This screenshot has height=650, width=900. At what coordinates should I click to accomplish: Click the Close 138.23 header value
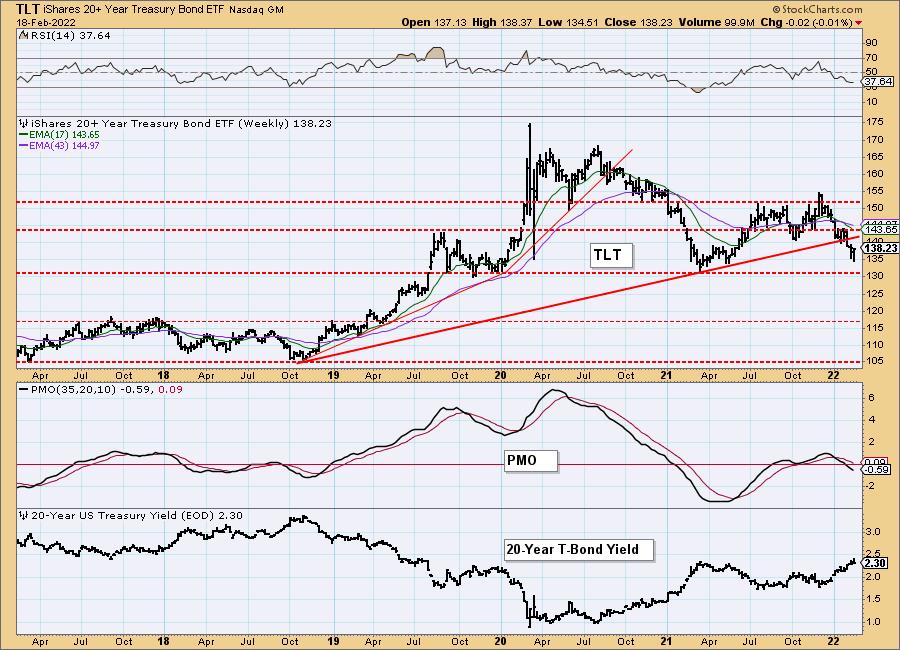[x=638, y=22]
